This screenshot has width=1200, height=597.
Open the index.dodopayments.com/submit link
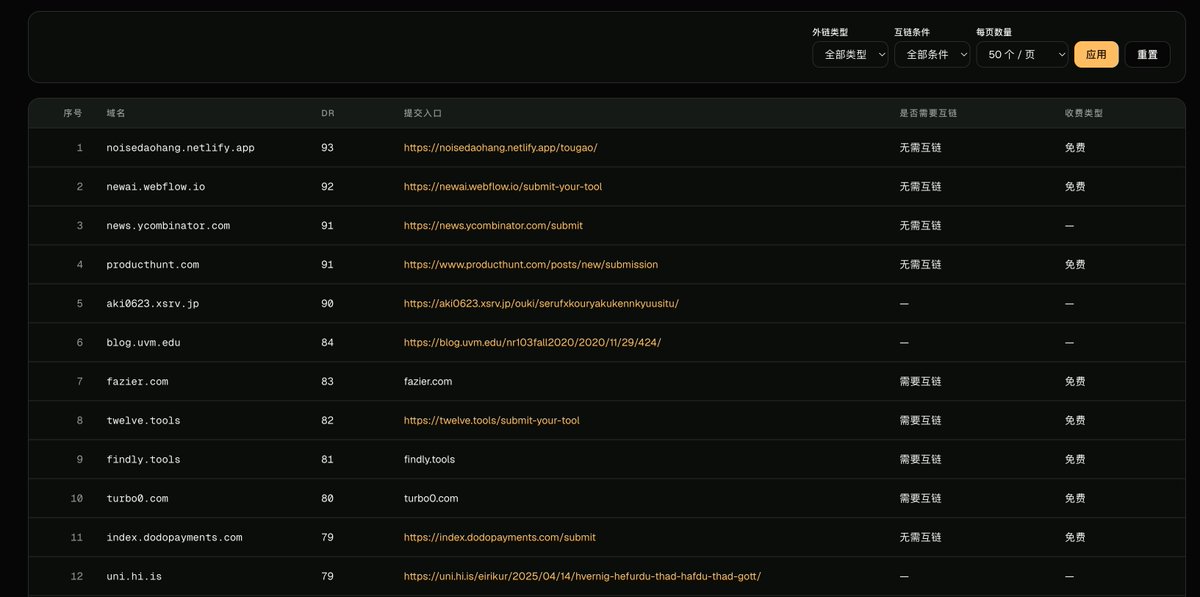tap(500, 538)
